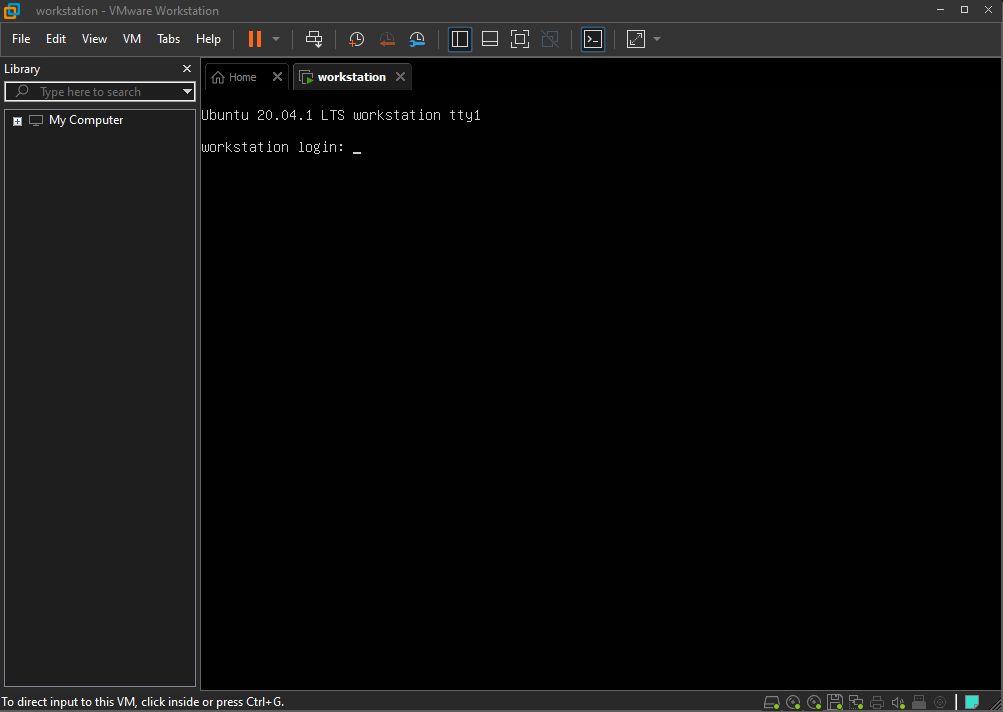Click the Library panel title
Image resolution: width=1003 pixels, height=712 pixels.
point(22,69)
